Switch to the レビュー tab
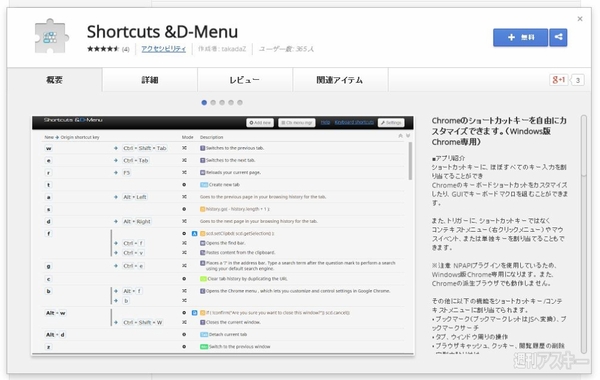Image resolution: width=600 pixels, height=380 pixels. pyautogui.click(x=245, y=80)
